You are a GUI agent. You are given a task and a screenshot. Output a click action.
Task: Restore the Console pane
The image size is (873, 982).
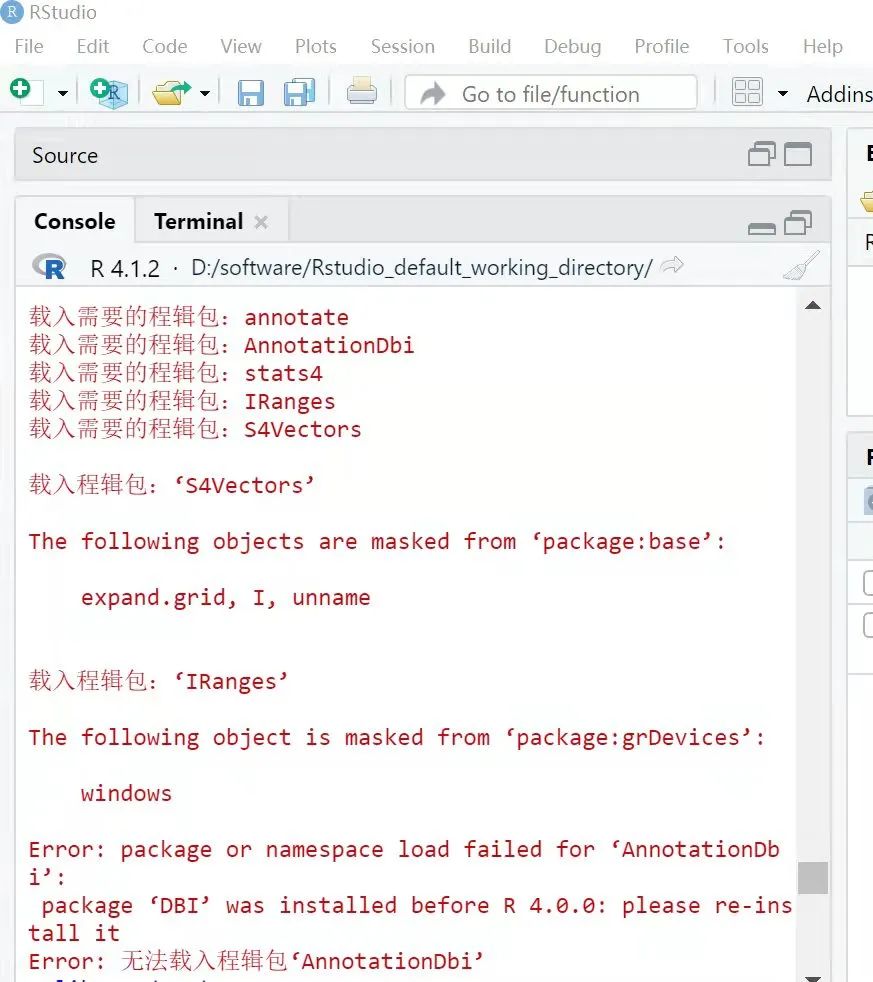tap(798, 222)
